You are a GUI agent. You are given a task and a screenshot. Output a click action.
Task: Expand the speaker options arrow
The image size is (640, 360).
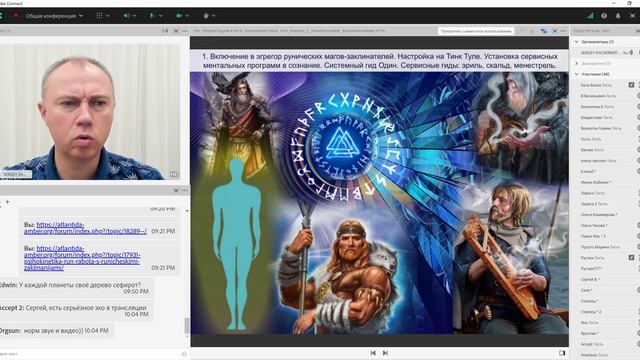134,16
